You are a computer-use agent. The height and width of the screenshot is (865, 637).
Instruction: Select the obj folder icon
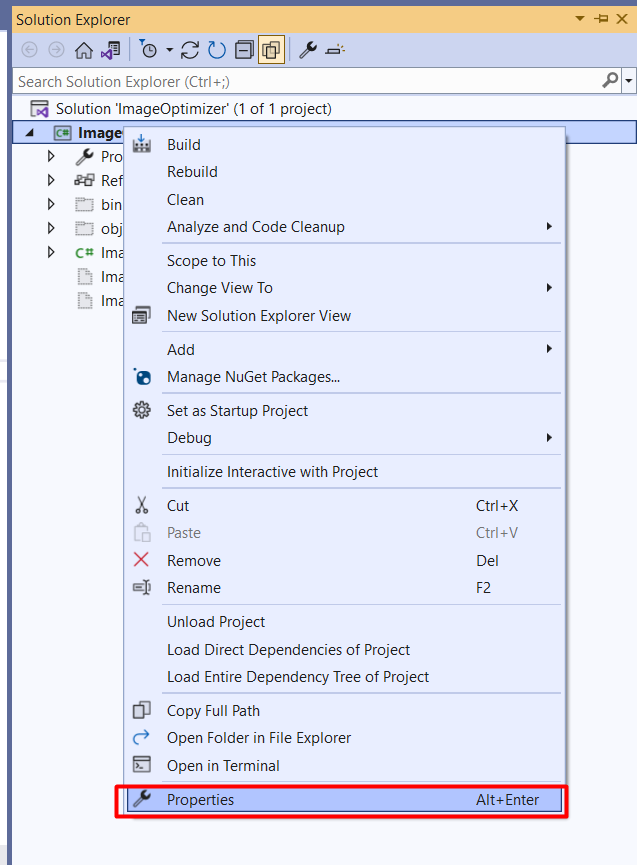click(x=84, y=228)
